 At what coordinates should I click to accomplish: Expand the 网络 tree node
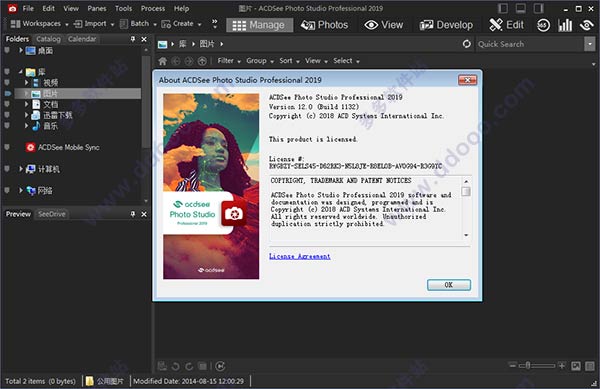[x=21, y=190]
